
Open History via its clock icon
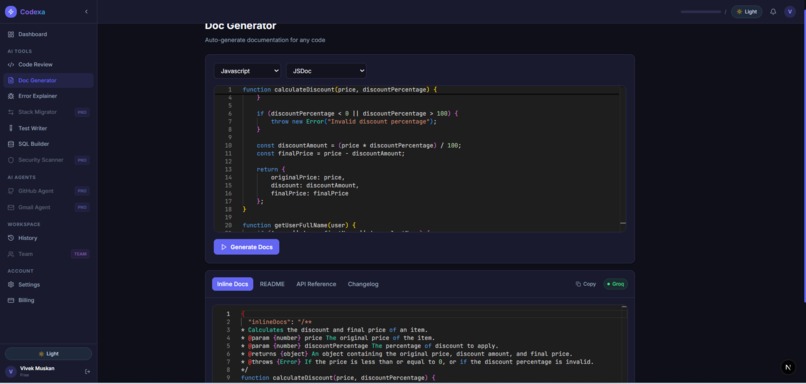pos(11,238)
